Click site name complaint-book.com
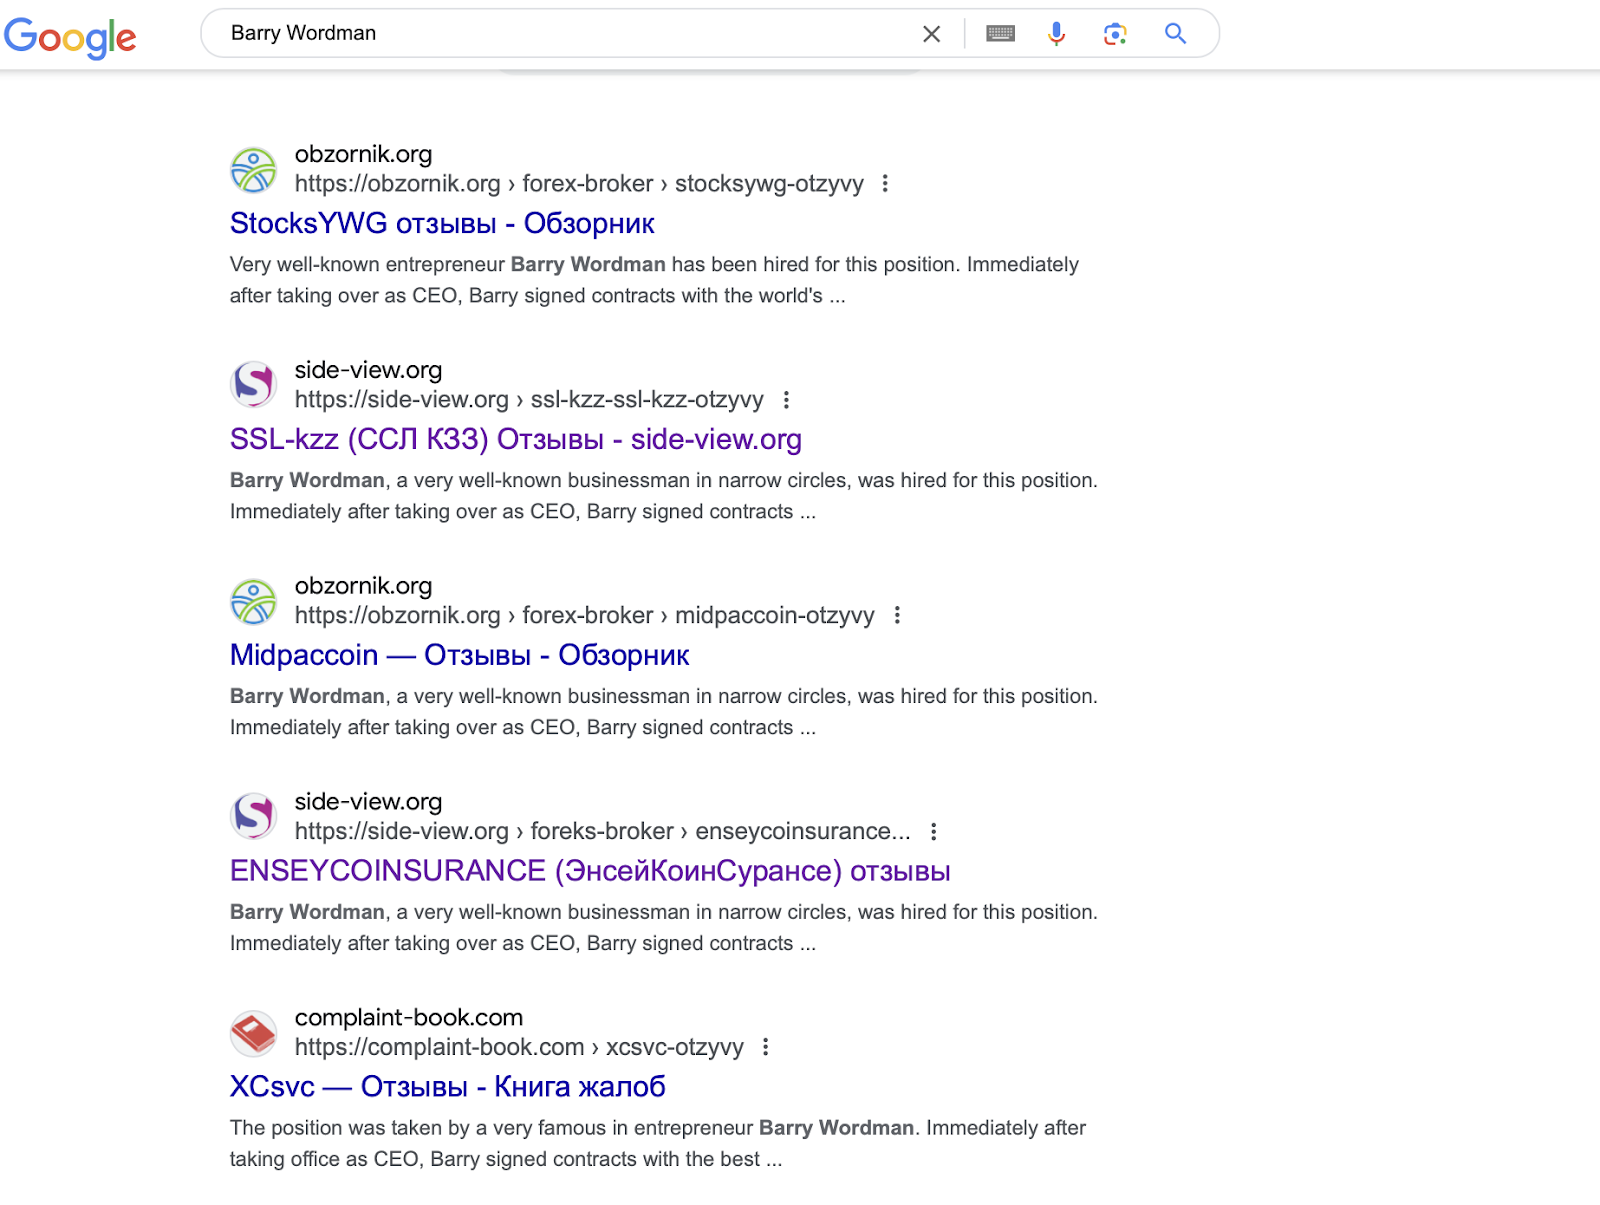 tap(409, 1017)
